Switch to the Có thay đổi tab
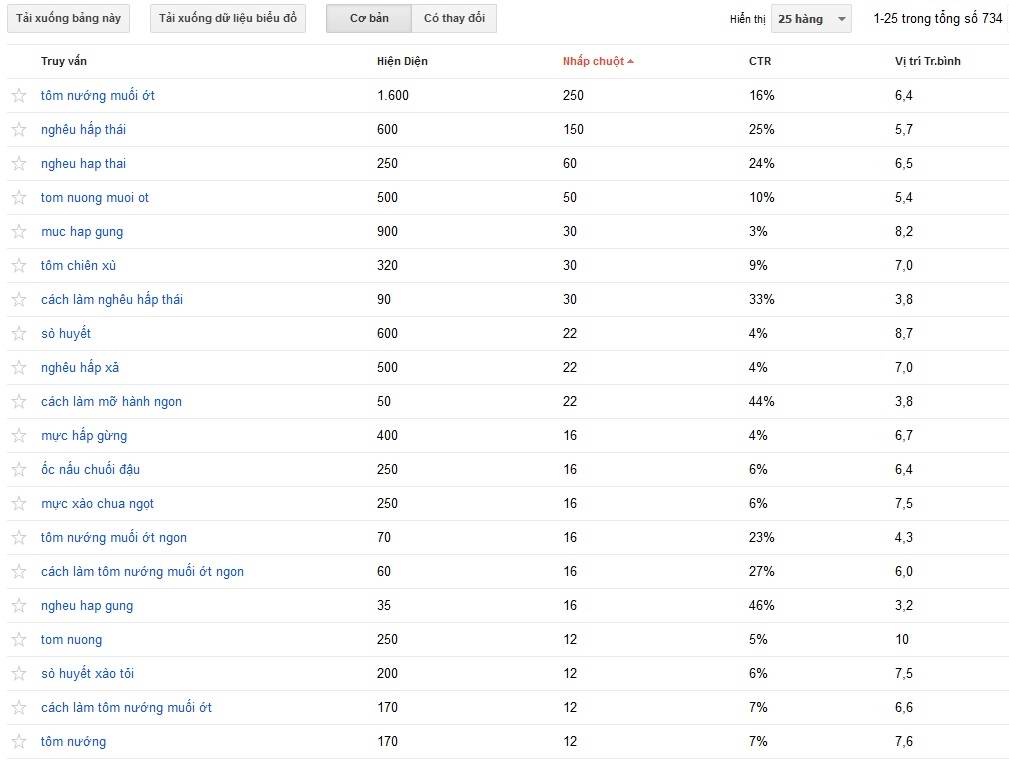Viewport: 1009px width, 762px height. pos(454,19)
